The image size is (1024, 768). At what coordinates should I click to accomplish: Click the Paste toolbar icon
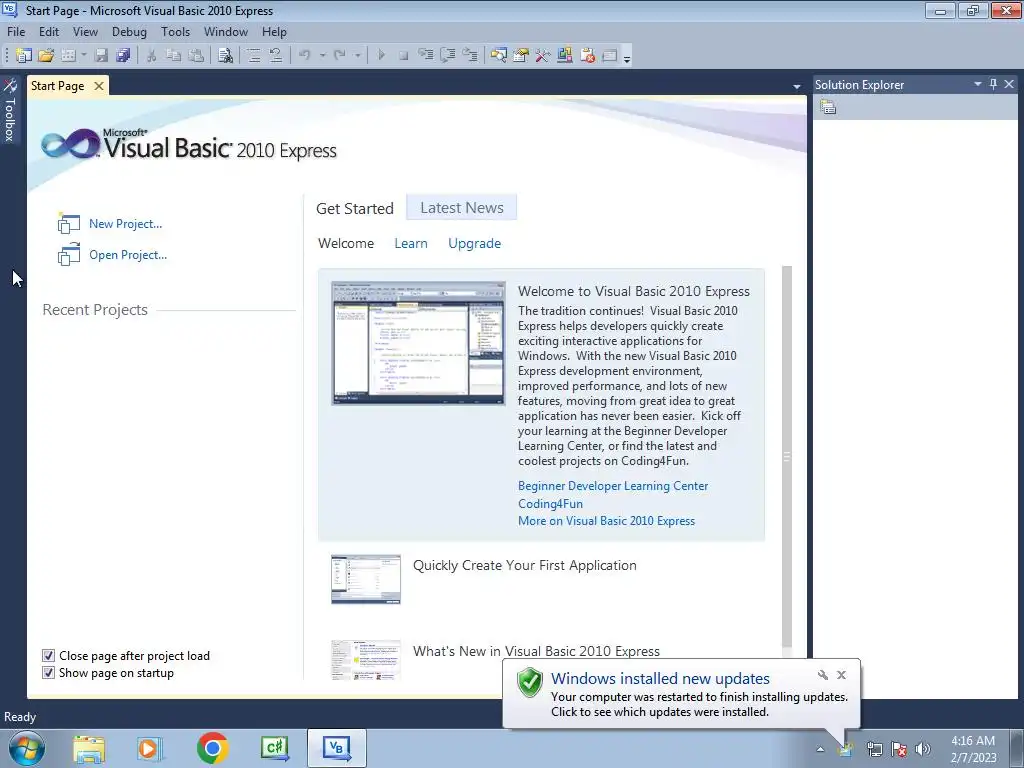tap(195, 56)
